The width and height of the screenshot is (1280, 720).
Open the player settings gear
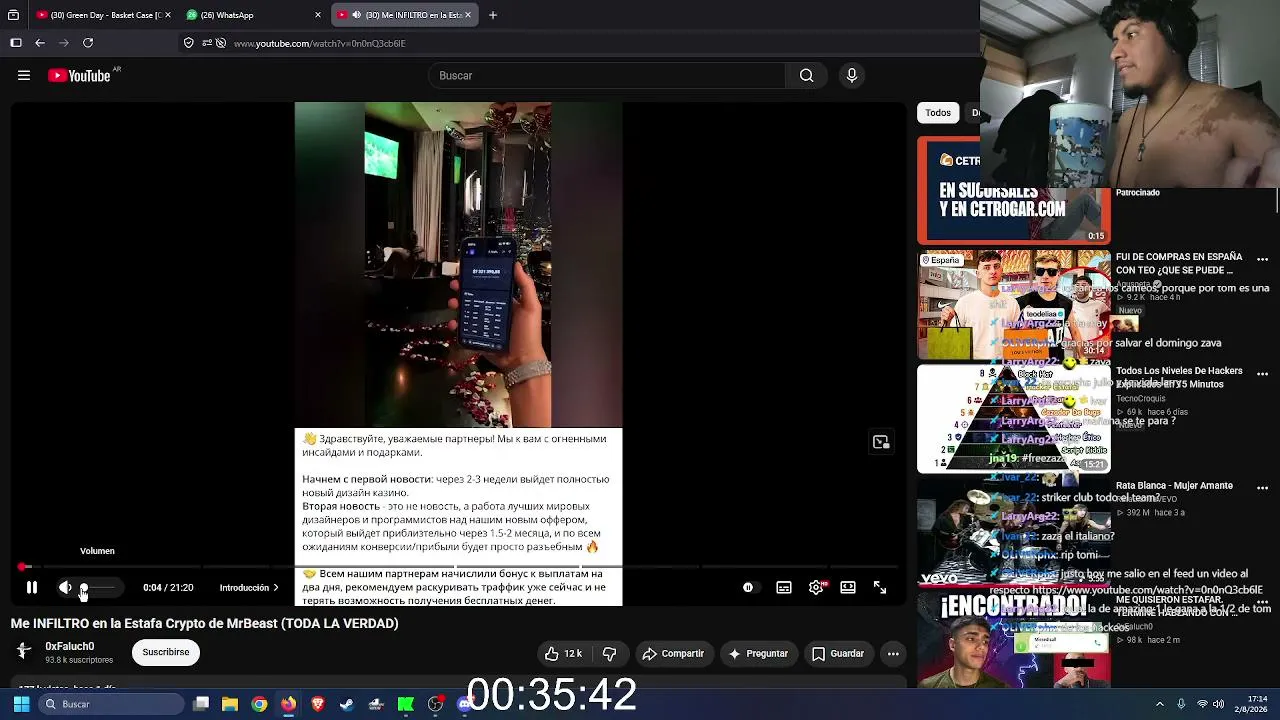(816, 588)
